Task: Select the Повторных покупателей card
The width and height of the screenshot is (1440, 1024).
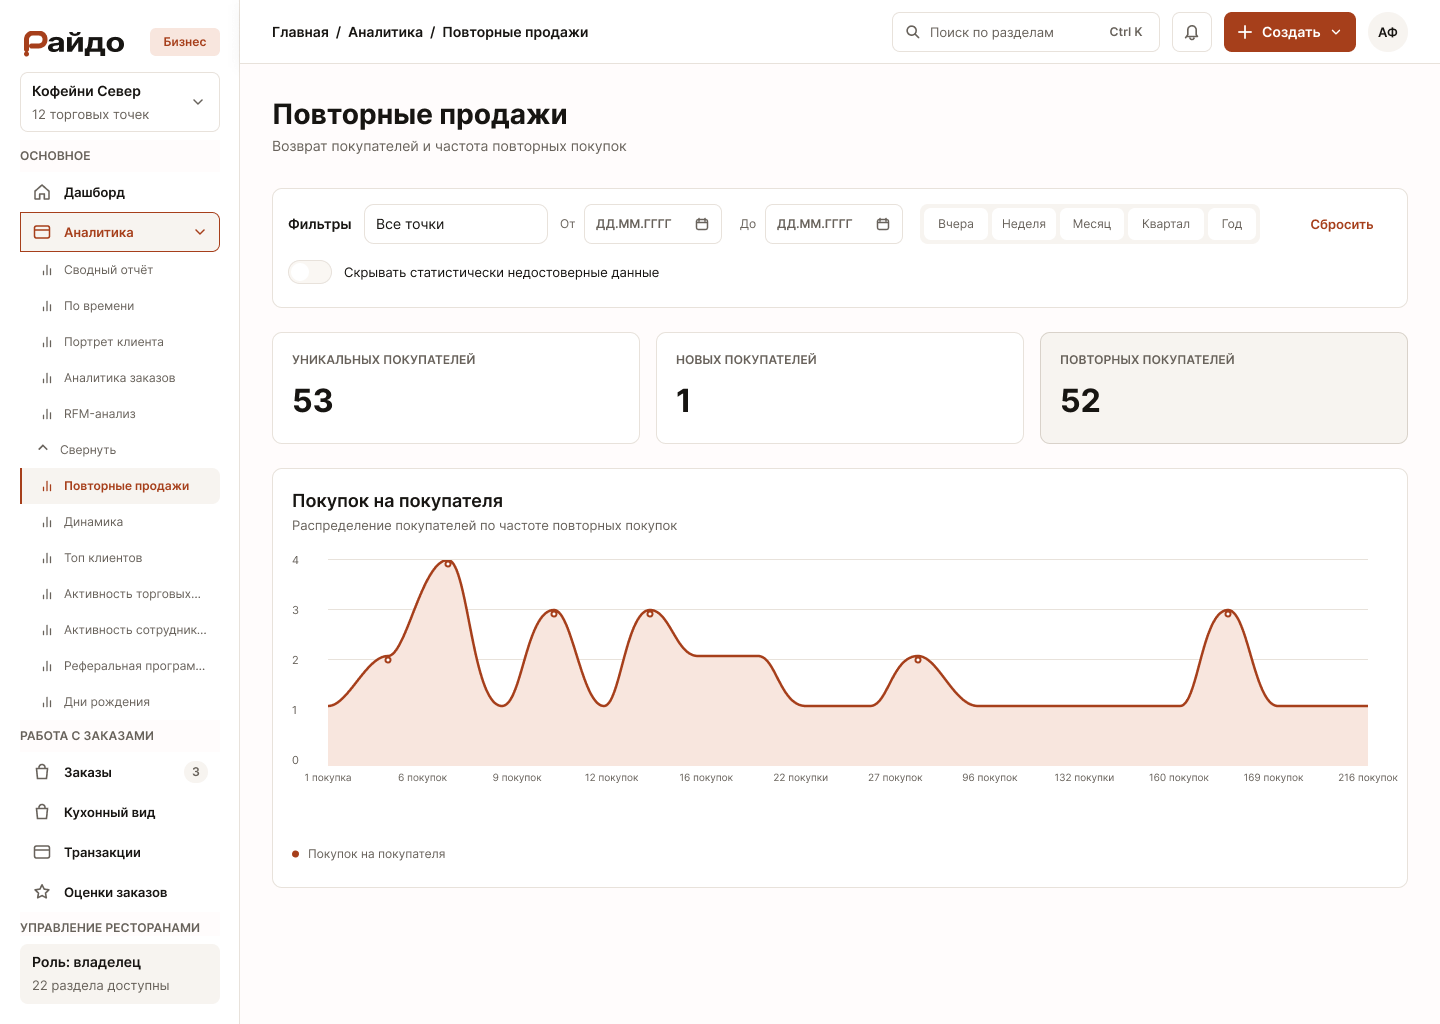Action: tap(1224, 388)
